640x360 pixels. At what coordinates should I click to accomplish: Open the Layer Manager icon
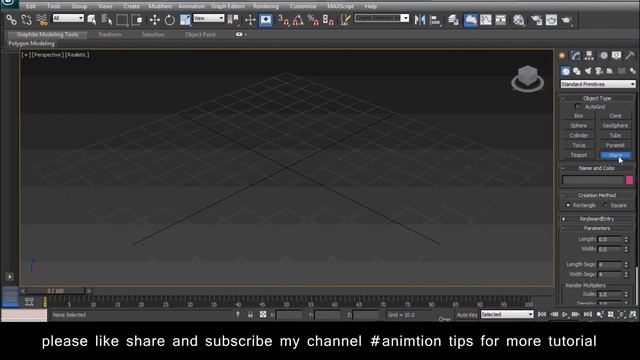[453, 20]
